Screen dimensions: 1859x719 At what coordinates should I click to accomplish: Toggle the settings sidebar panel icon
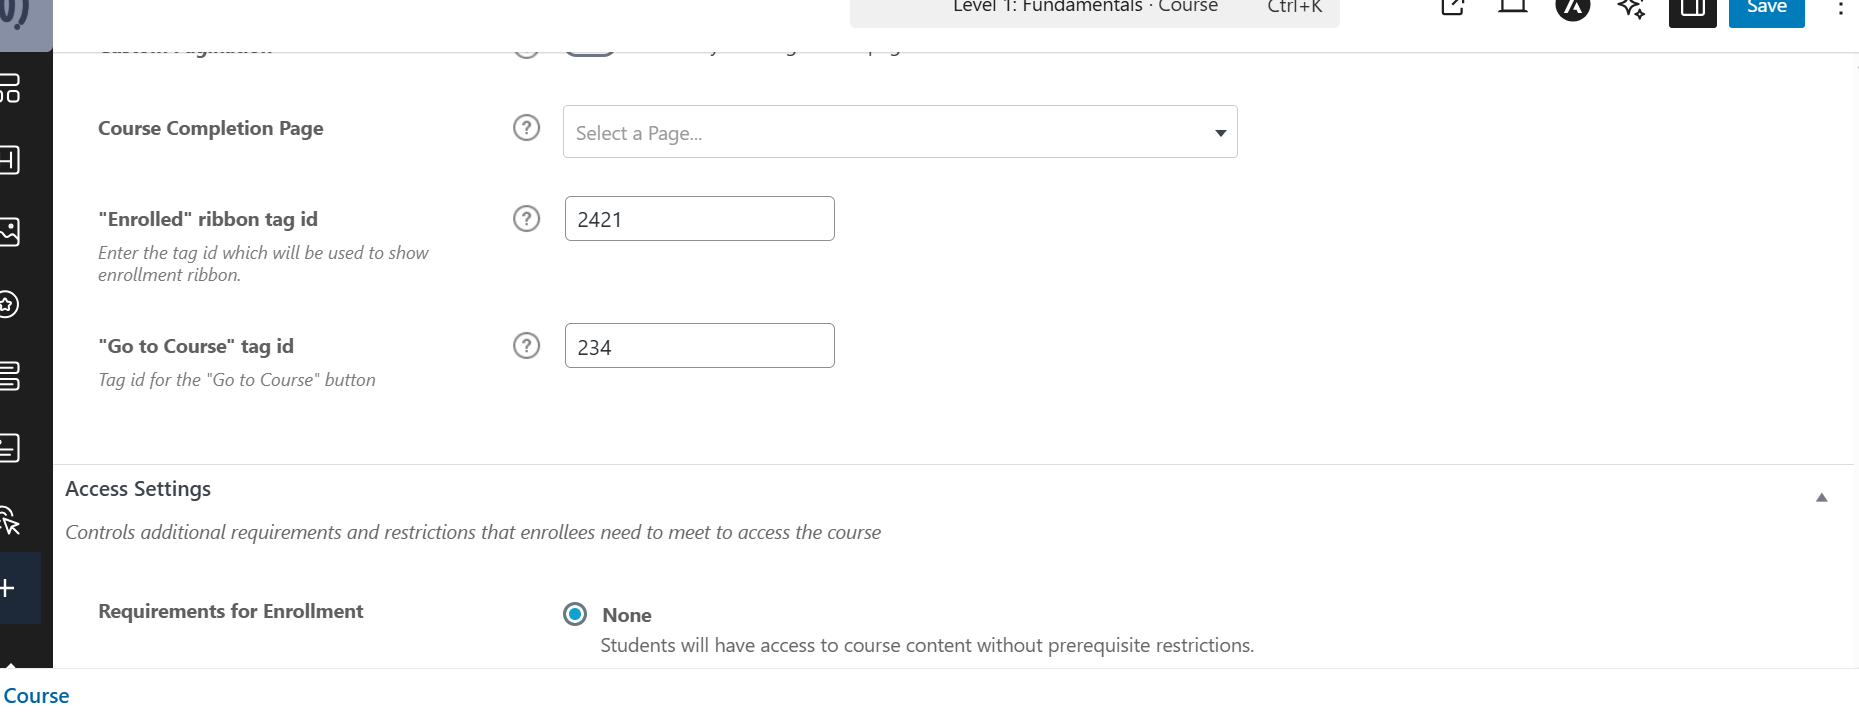(x=1692, y=9)
